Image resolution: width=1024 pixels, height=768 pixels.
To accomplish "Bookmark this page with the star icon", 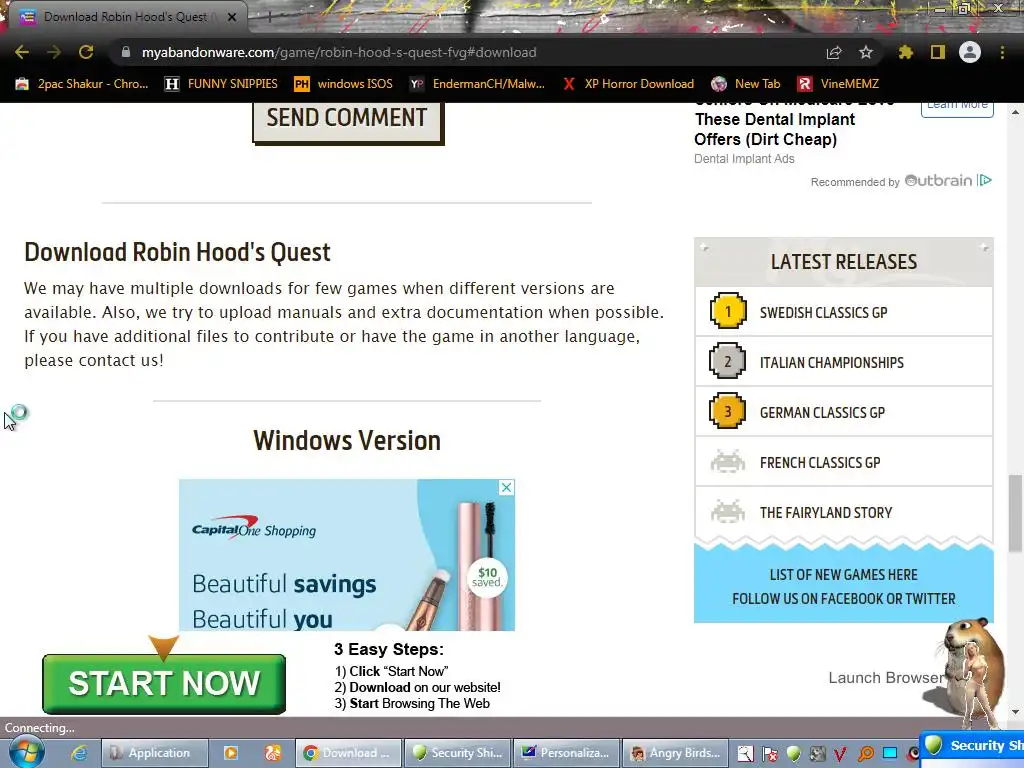I will coord(865,52).
